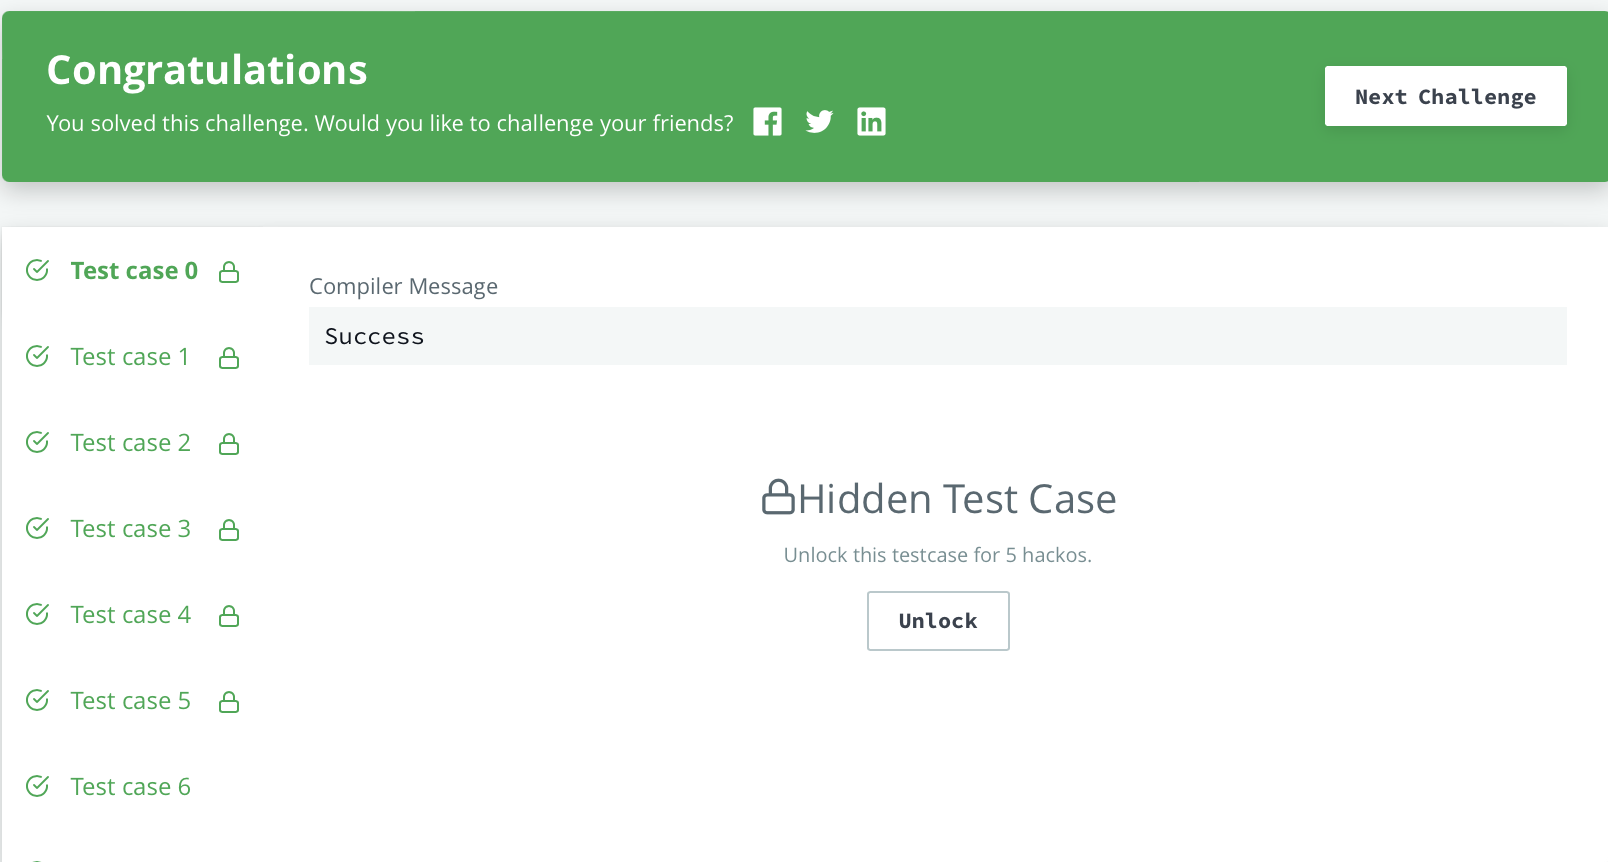Image resolution: width=1608 pixels, height=862 pixels.
Task: Click lock icon next to Test case 0
Action: pyautogui.click(x=229, y=272)
